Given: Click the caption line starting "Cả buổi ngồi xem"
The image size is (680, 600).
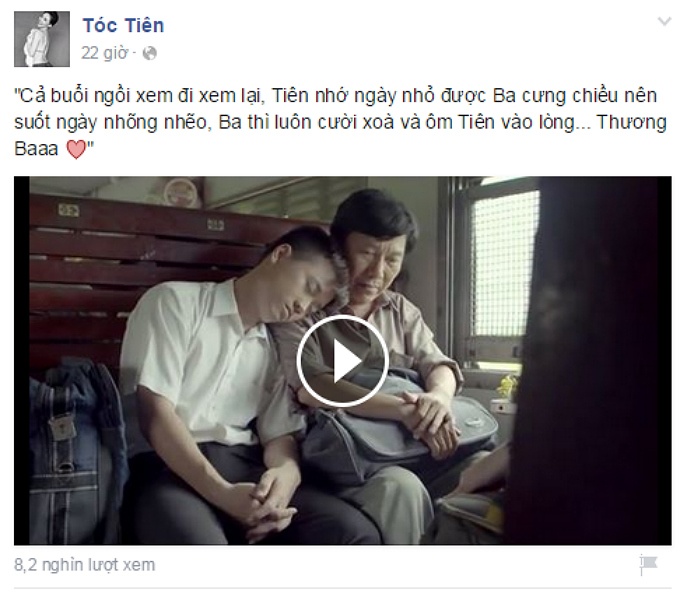Looking at the screenshot, I should (336, 96).
